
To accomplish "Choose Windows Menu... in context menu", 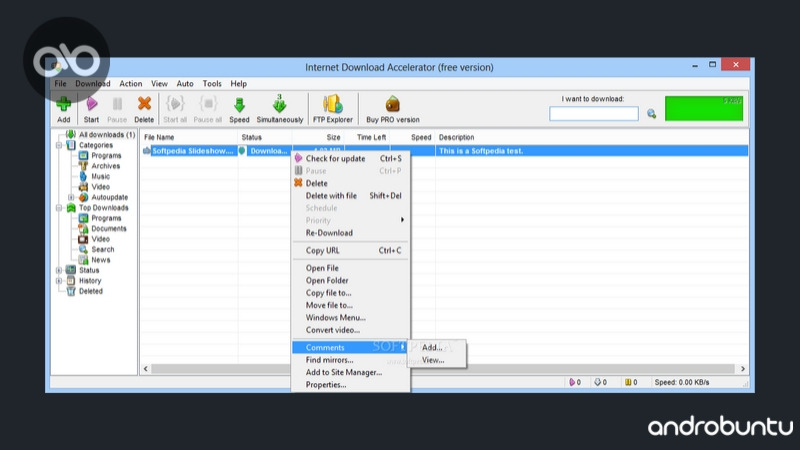I will tap(351, 317).
